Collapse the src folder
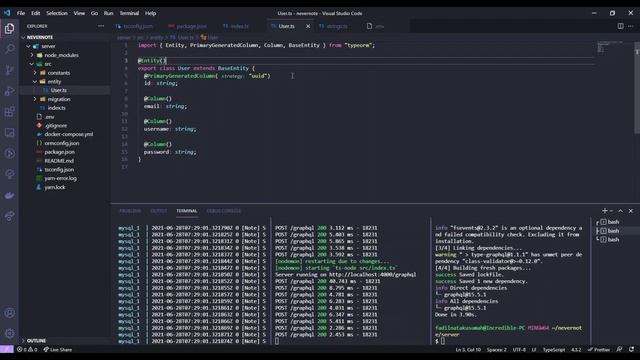The width and height of the screenshot is (640, 360). coord(32,64)
